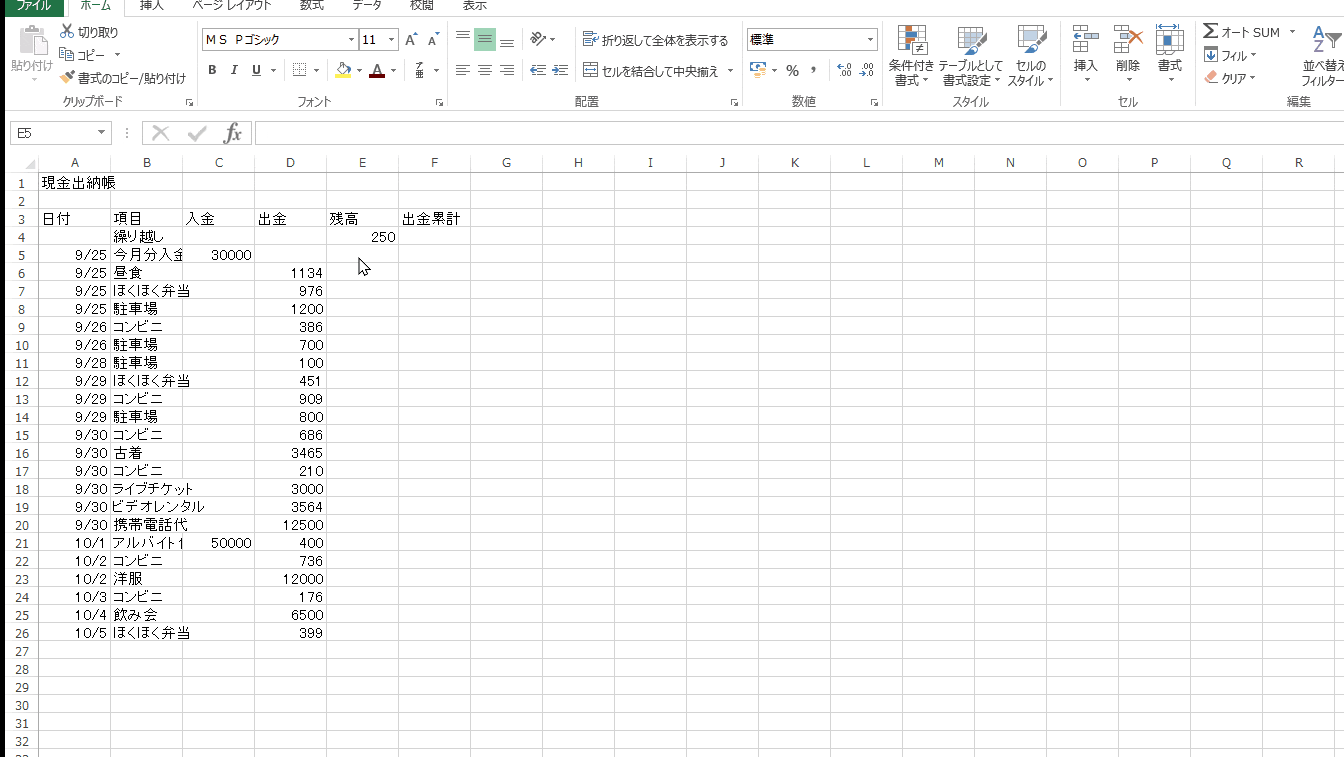The width and height of the screenshot is (1344, 757).
Task: Toggle center horizontal alignment
Action: tap(485, 70)
